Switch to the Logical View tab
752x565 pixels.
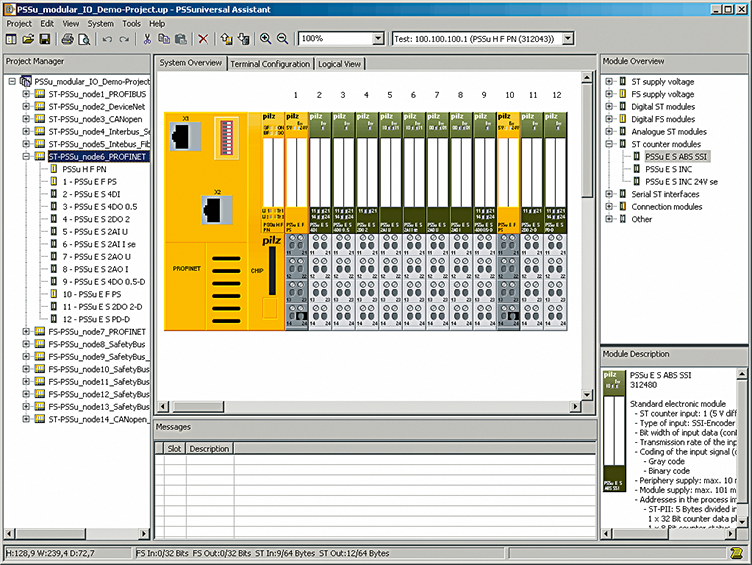[339, 64]
